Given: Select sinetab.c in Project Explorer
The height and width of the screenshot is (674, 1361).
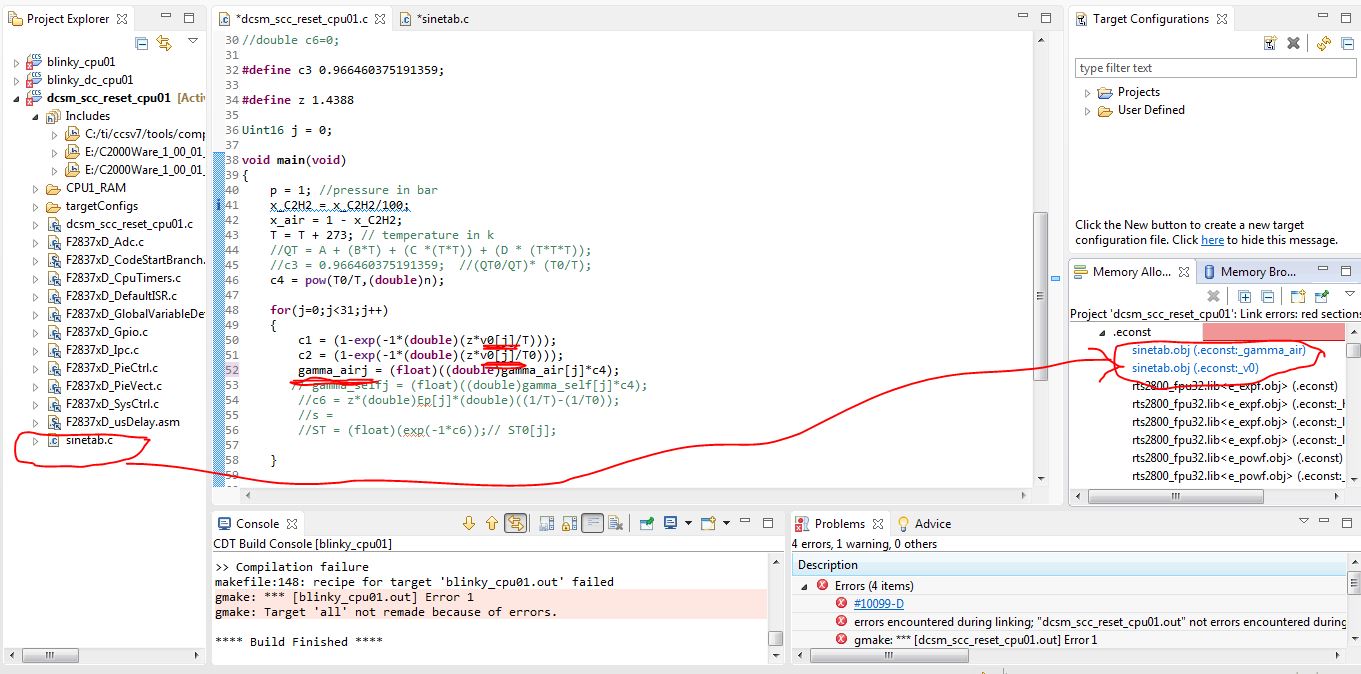Looking at the screenshot, I should 90,440.
